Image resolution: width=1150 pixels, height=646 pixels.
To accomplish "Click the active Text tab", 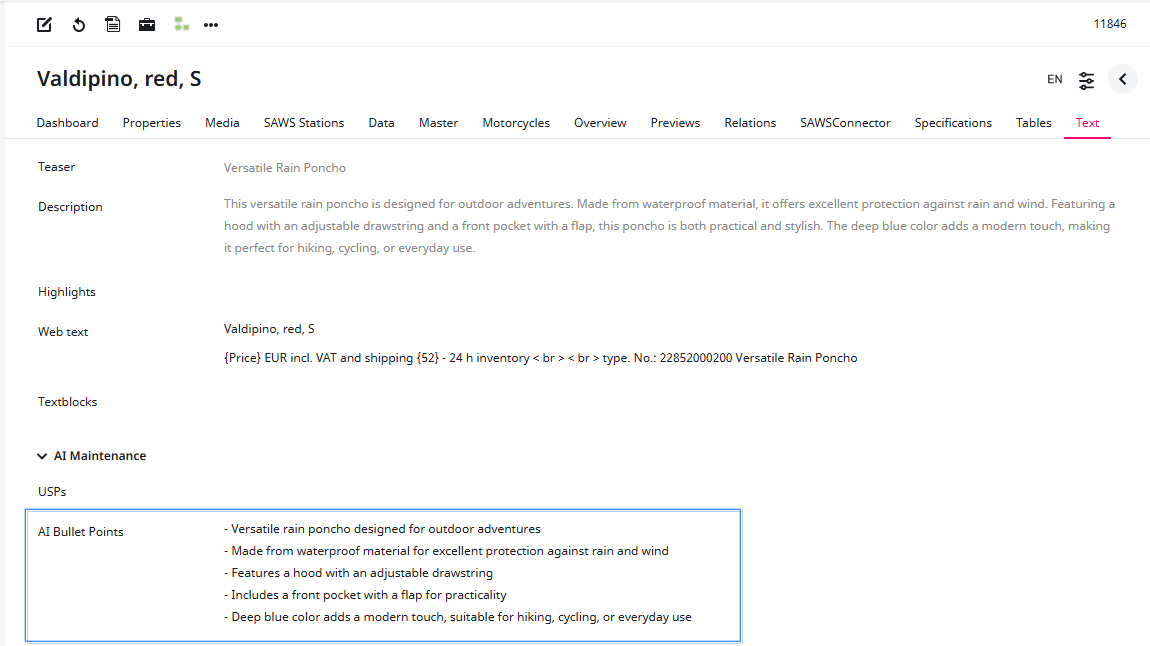I will [1087, 123].
